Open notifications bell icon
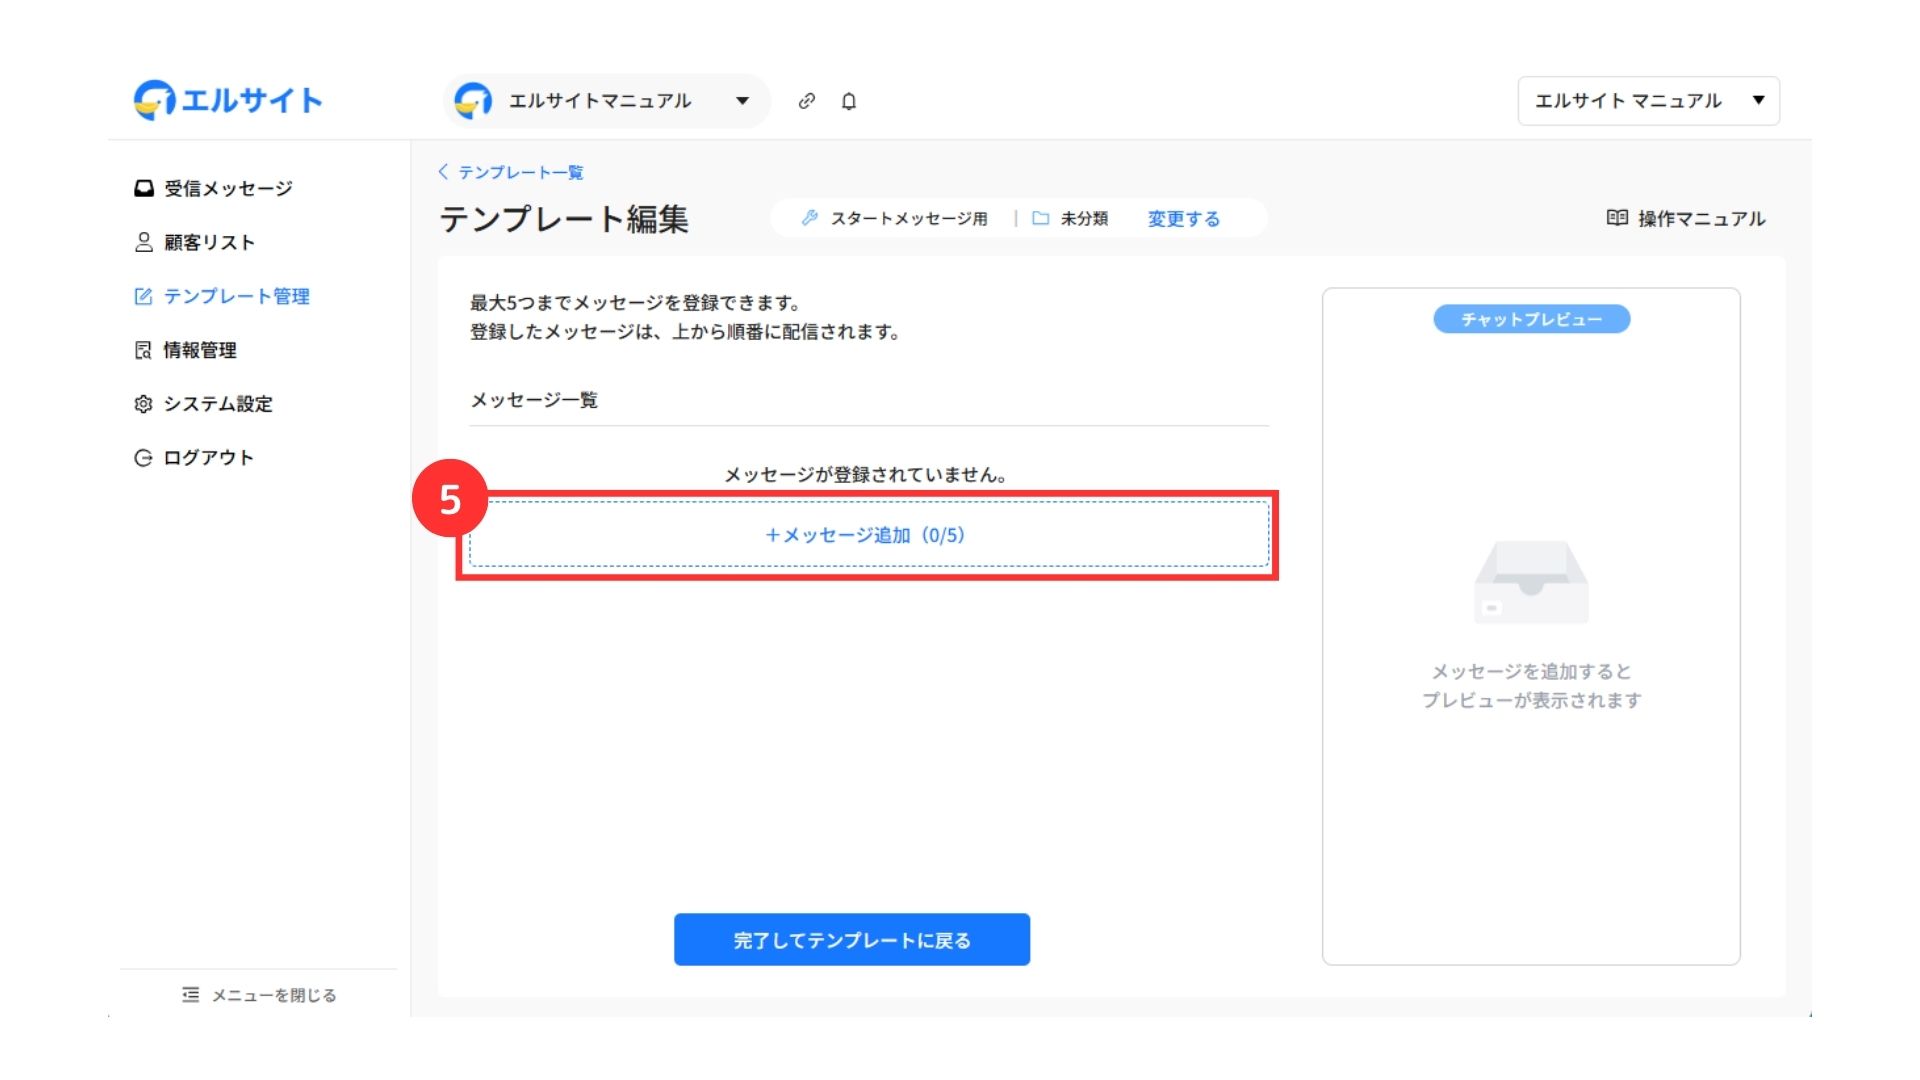 click(x=848, y=101)
